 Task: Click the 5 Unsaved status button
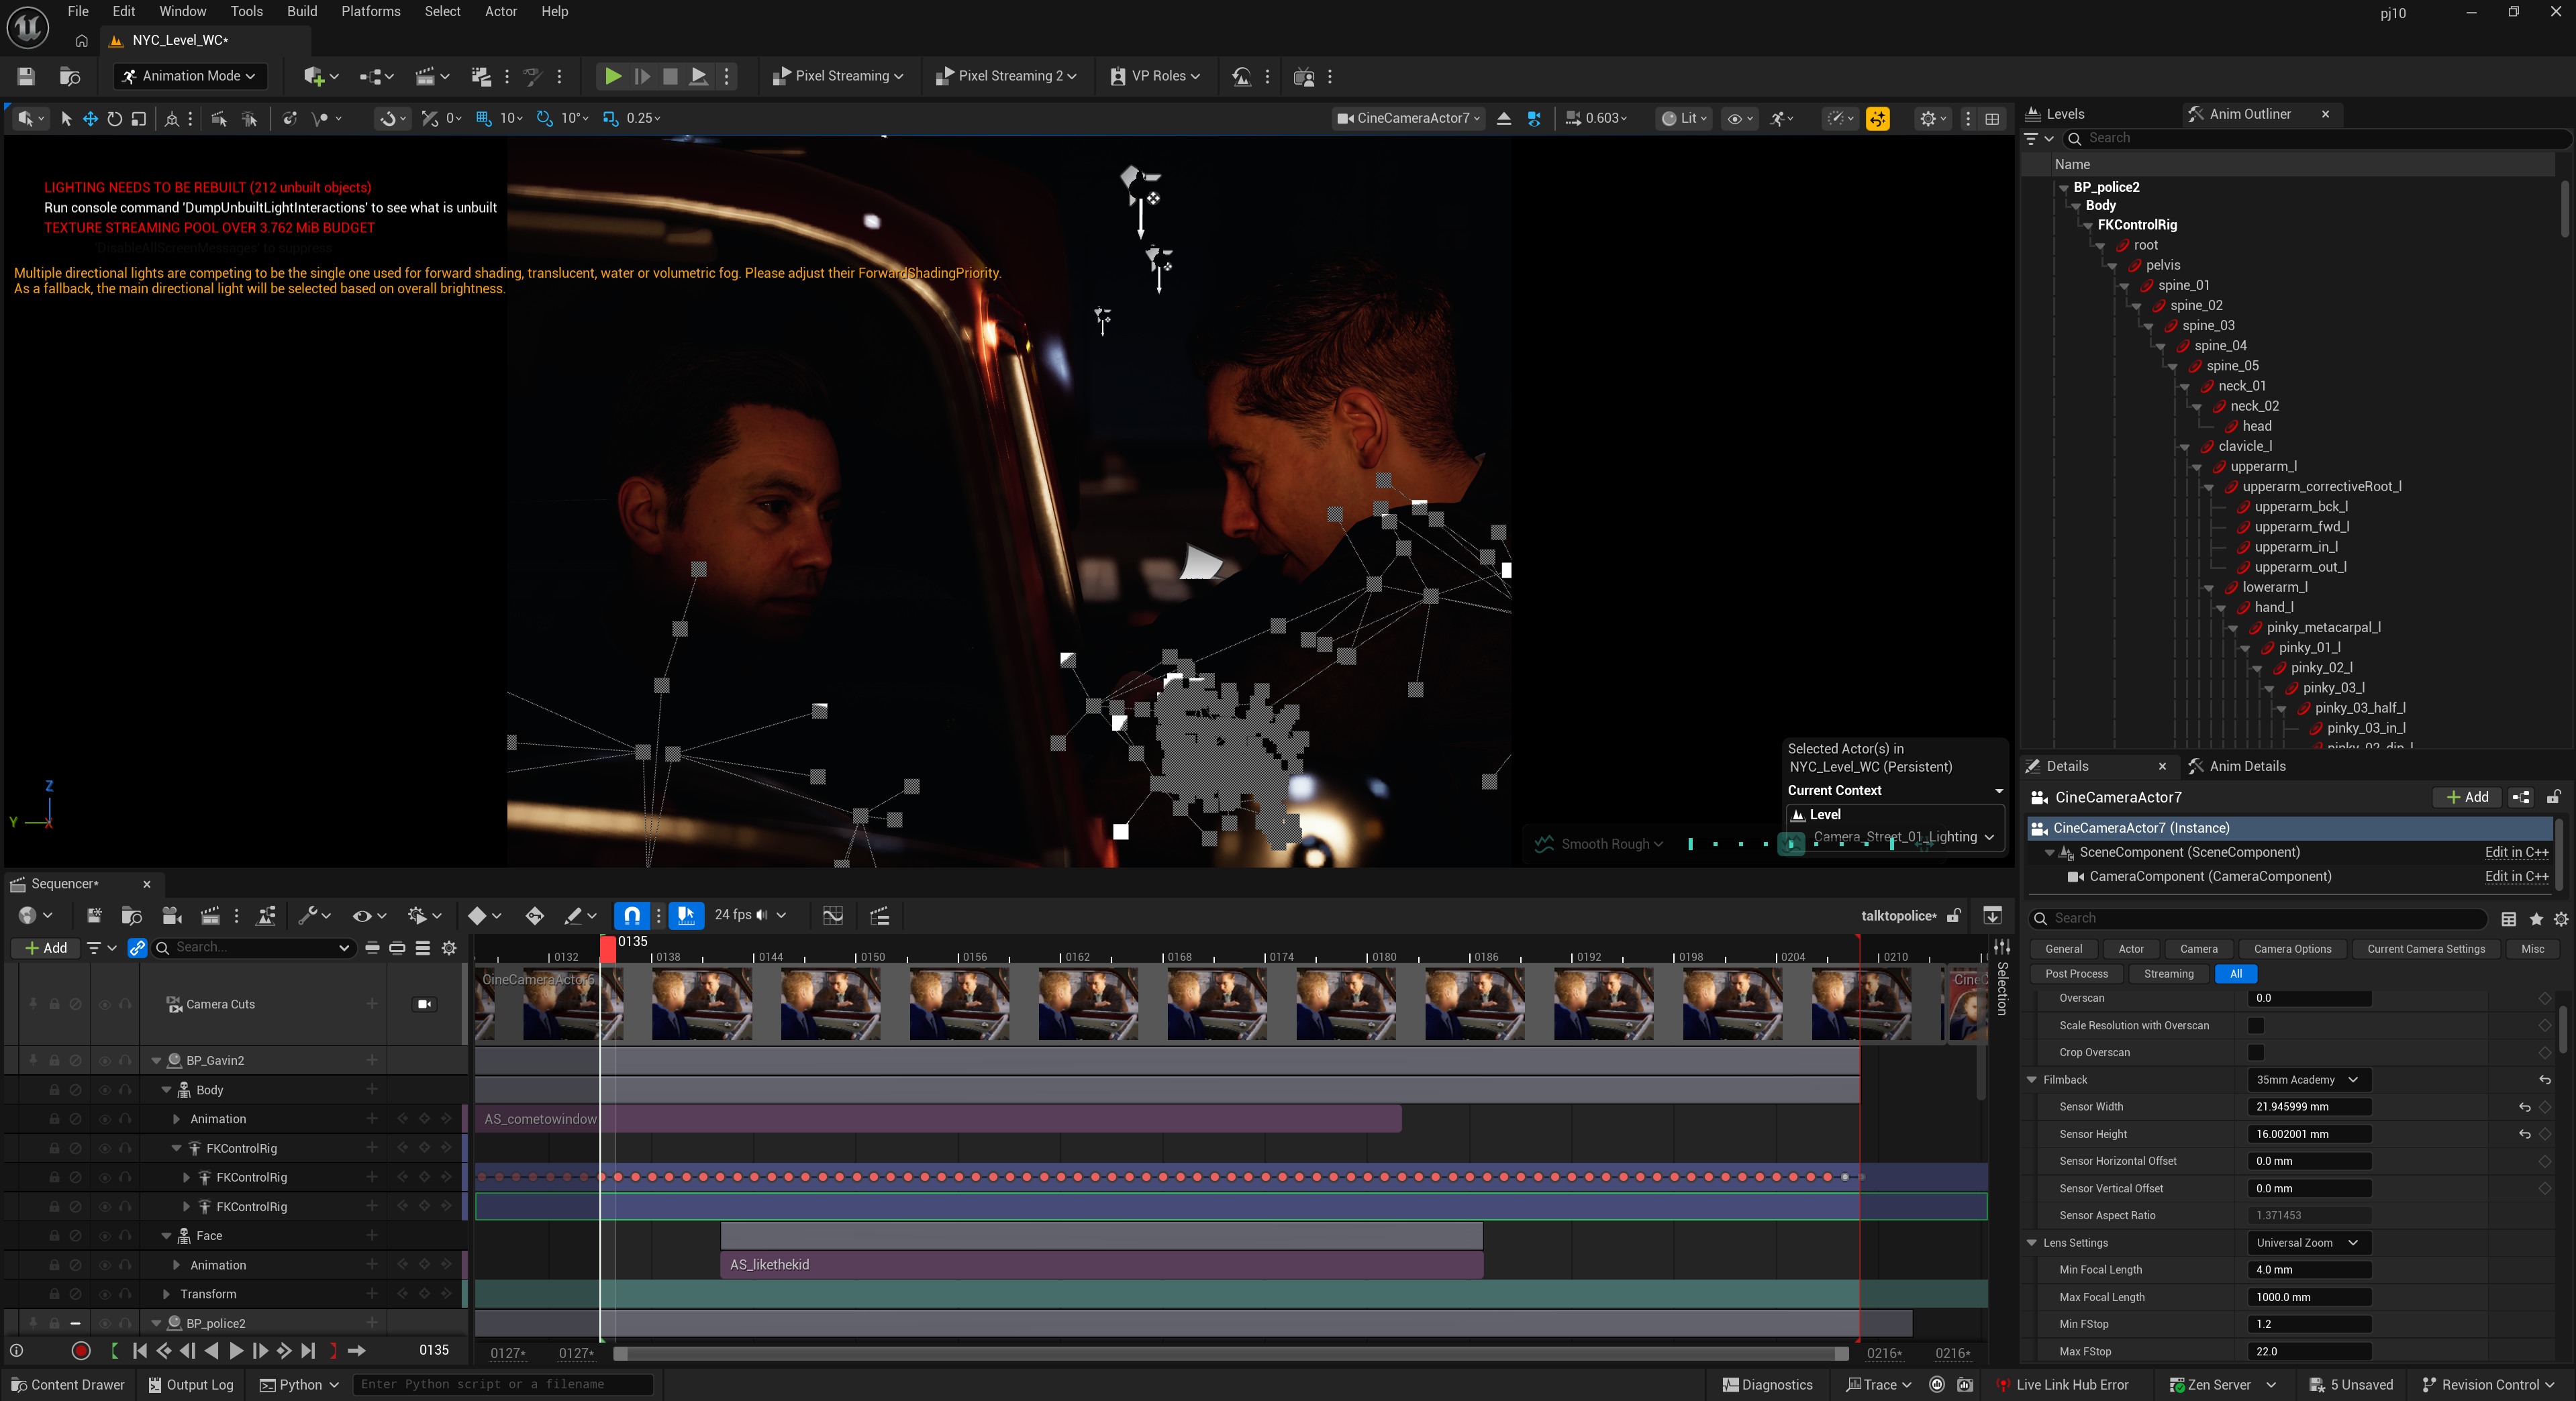coord(2351,1385)
